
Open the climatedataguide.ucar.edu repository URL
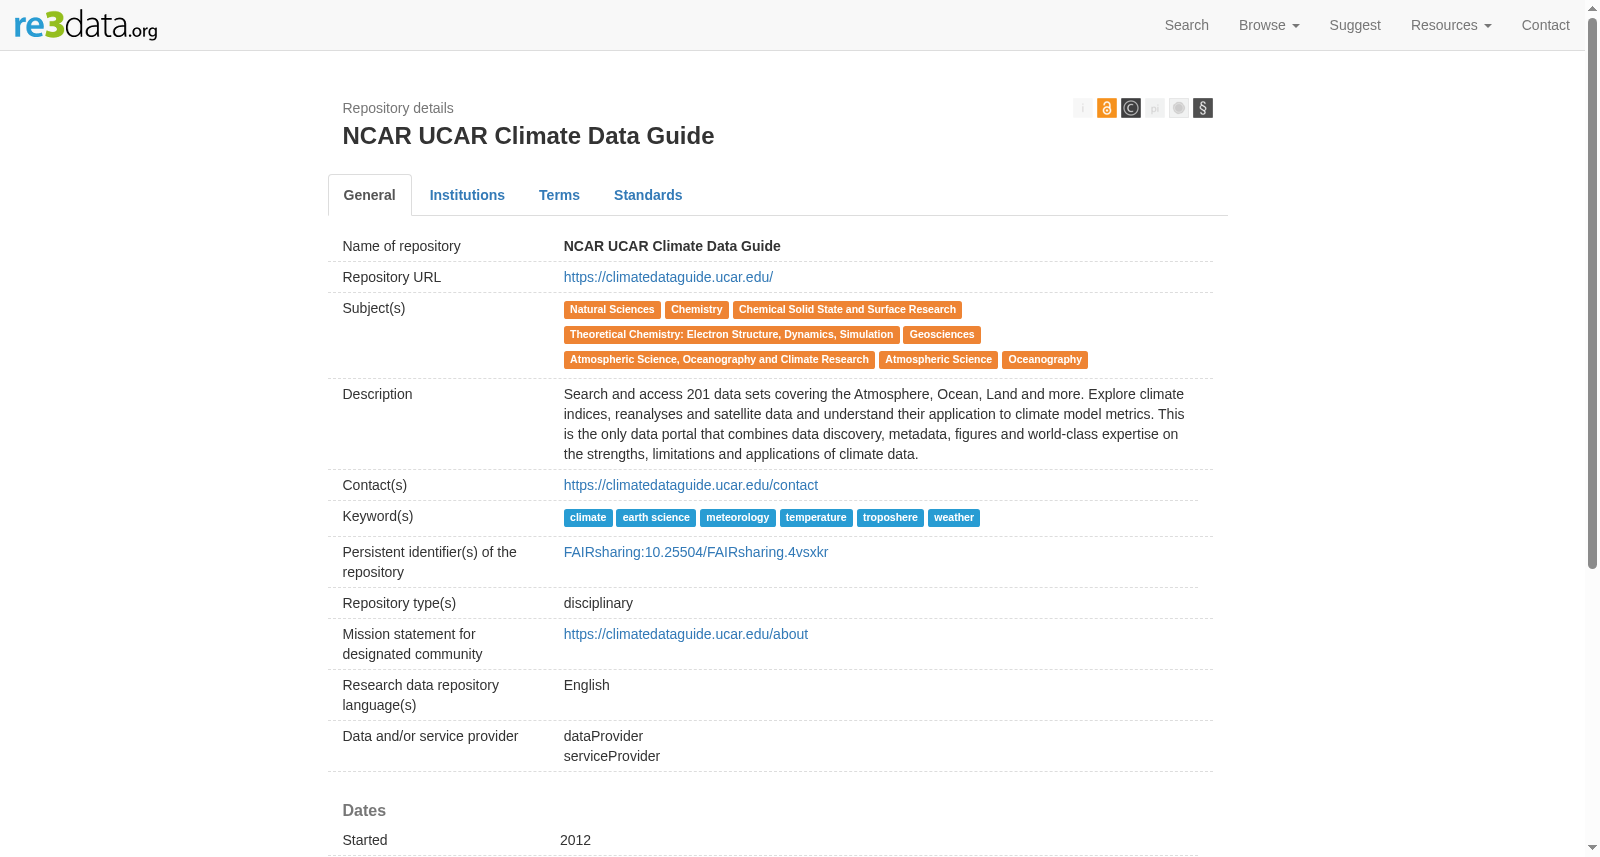point(668,277)
